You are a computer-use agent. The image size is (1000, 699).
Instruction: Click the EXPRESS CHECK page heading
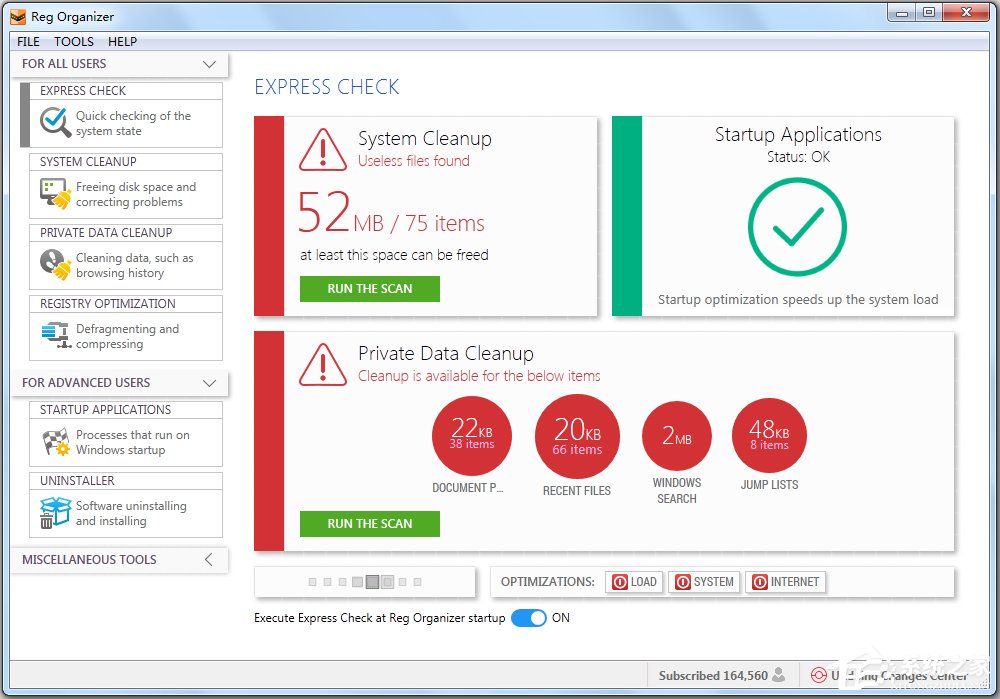point(327,87)
